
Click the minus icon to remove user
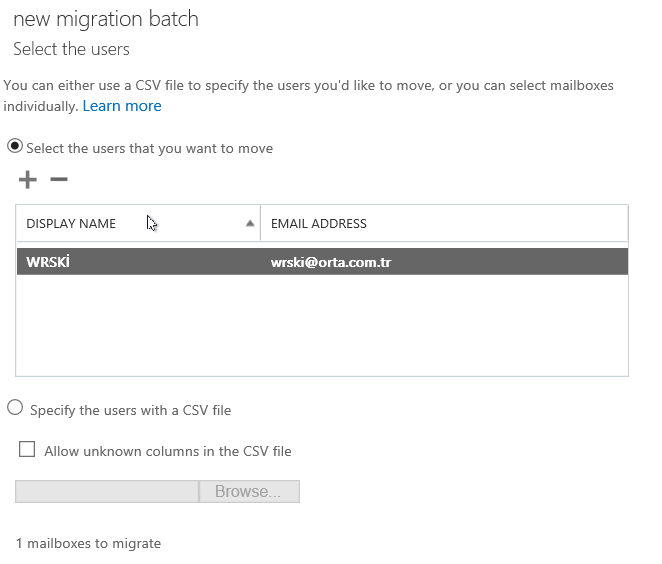[59, 179]
